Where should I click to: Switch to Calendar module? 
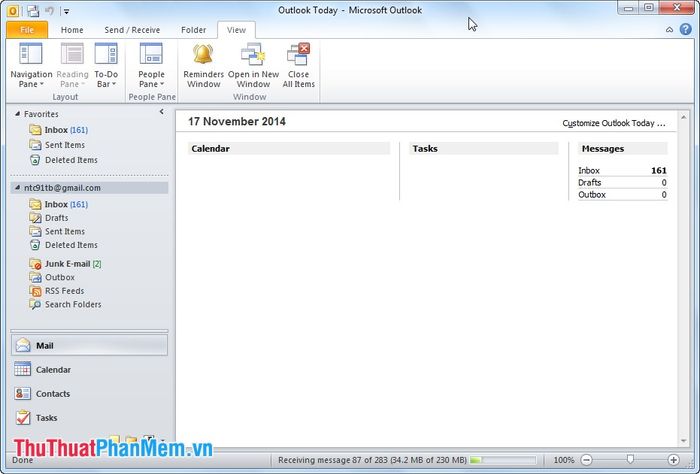click(x=89, y=370)
